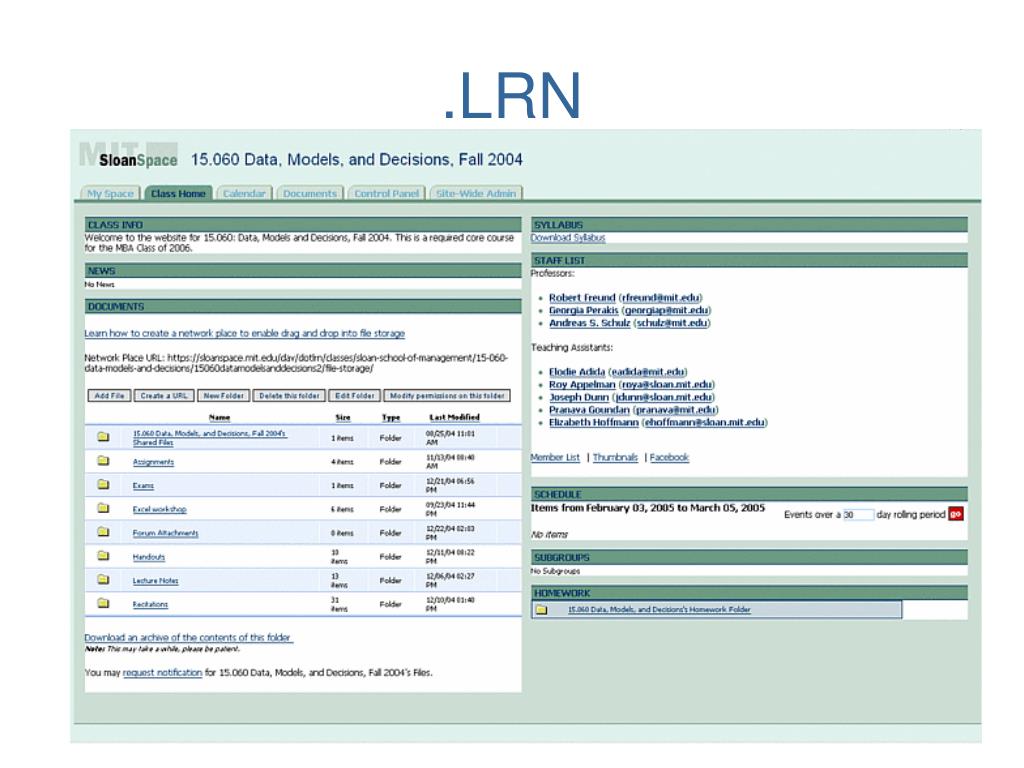Open the Download Syllabus link

pyautogui.click(x=568, y=238)
